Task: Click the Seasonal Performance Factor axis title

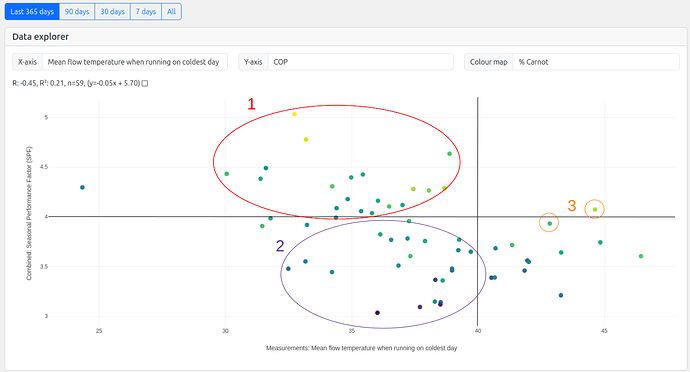Action: [x=29, y=213]
